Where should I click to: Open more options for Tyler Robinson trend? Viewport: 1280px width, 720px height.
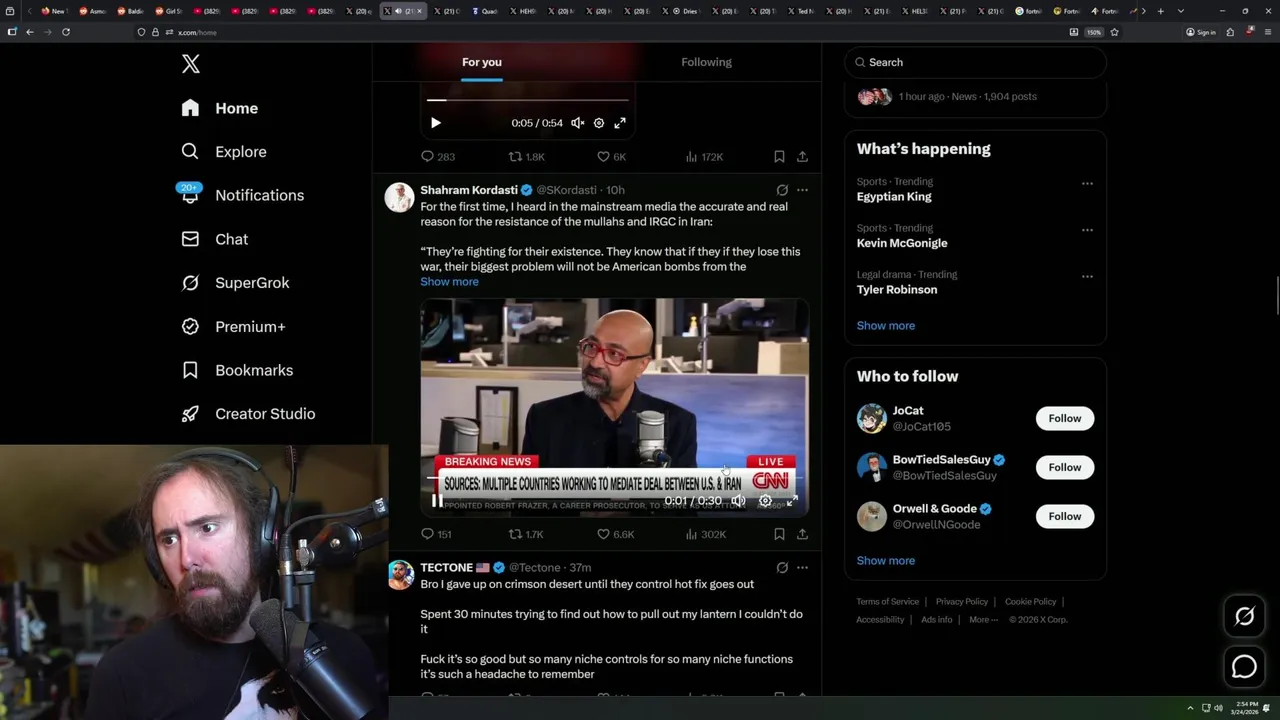tap(1087, 276)
